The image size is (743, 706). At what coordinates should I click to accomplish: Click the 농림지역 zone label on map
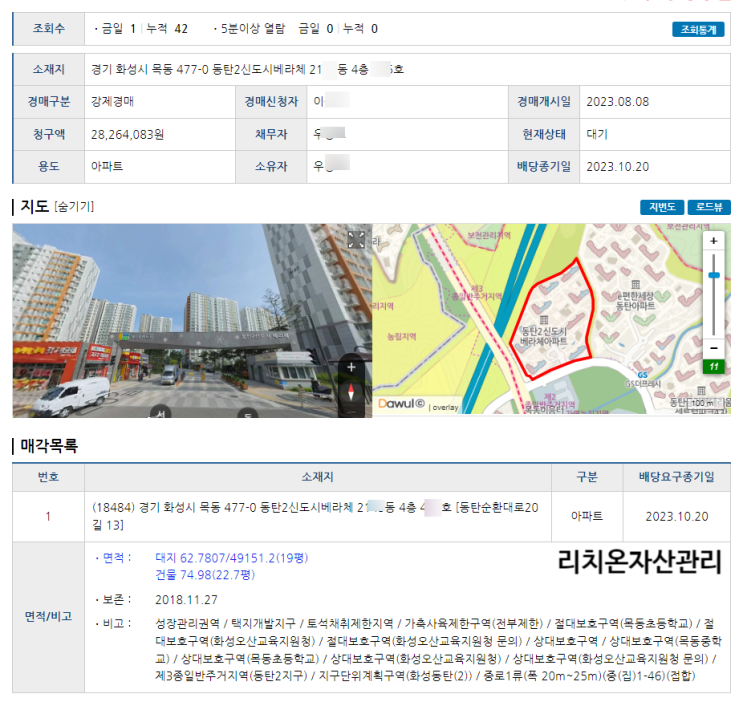401,337
